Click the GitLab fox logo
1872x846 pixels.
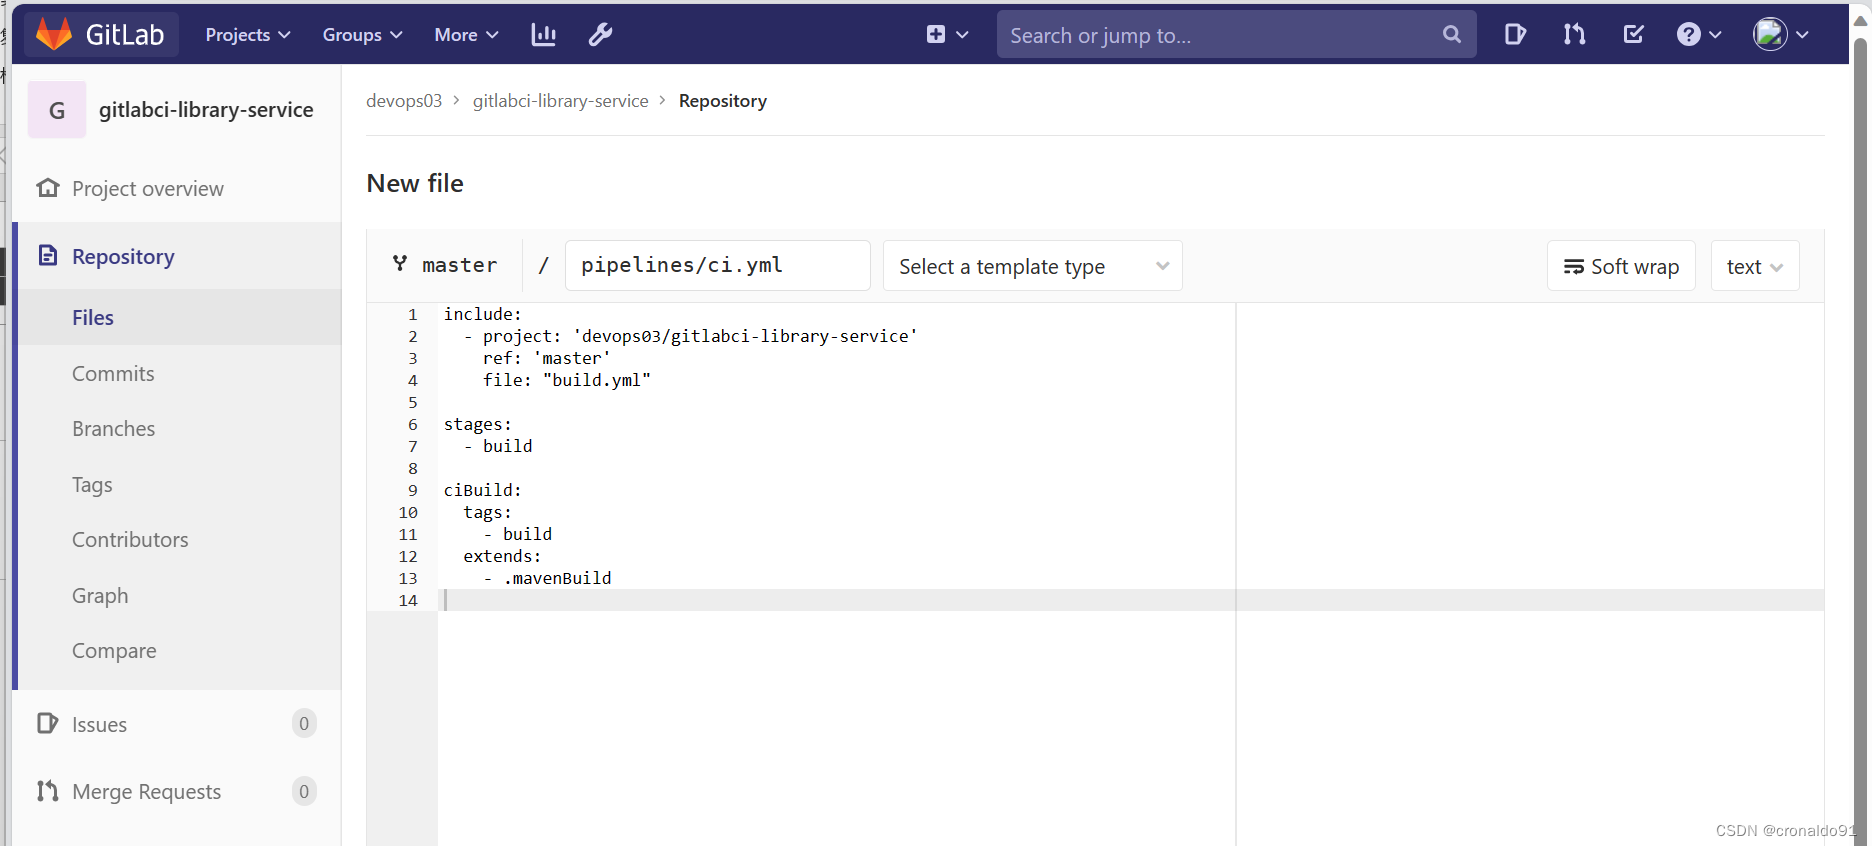54,34
